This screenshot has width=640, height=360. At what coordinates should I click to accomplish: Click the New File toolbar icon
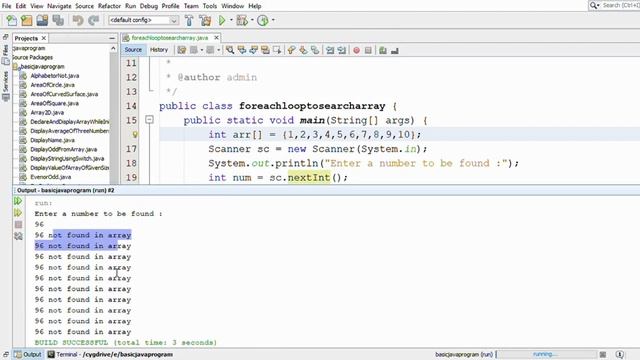[11, 20]
